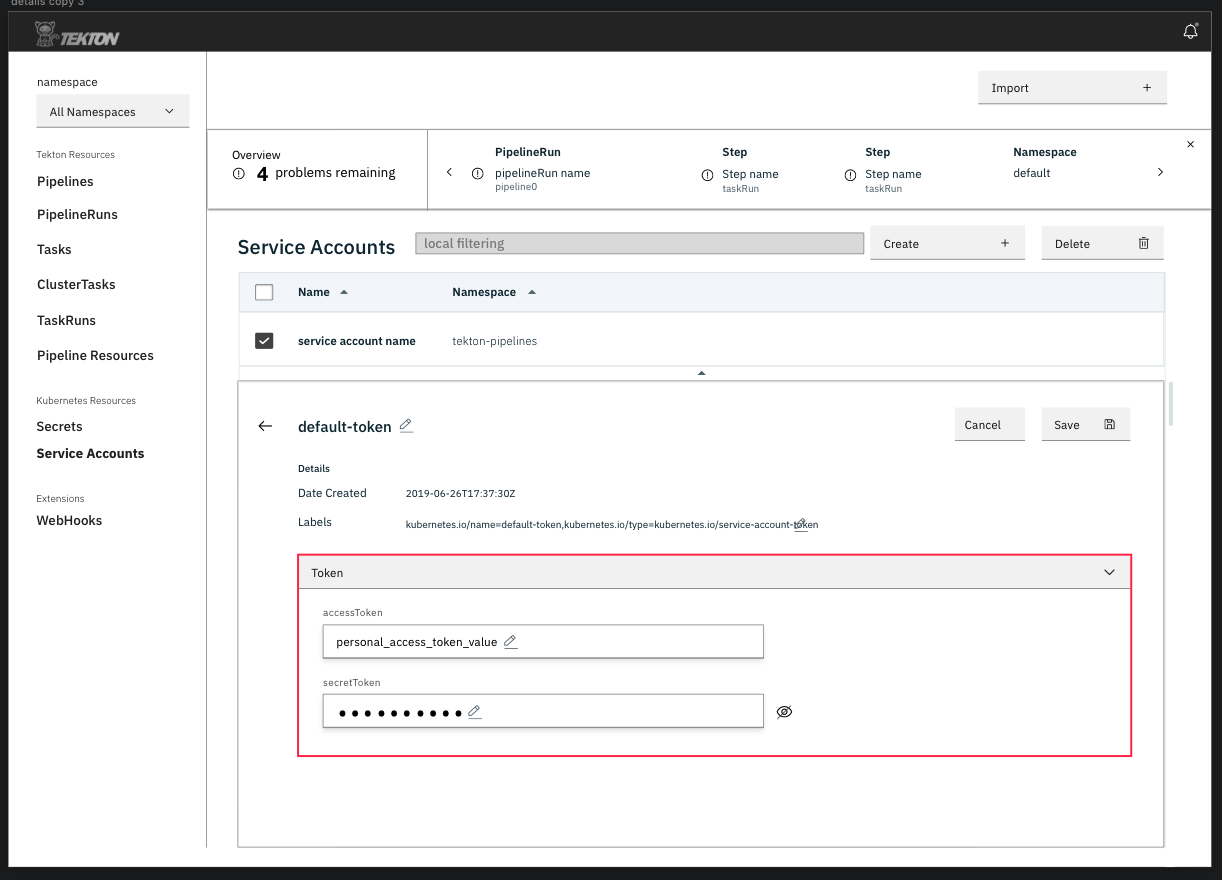Uncheck the service account name row

pos(264,340)
